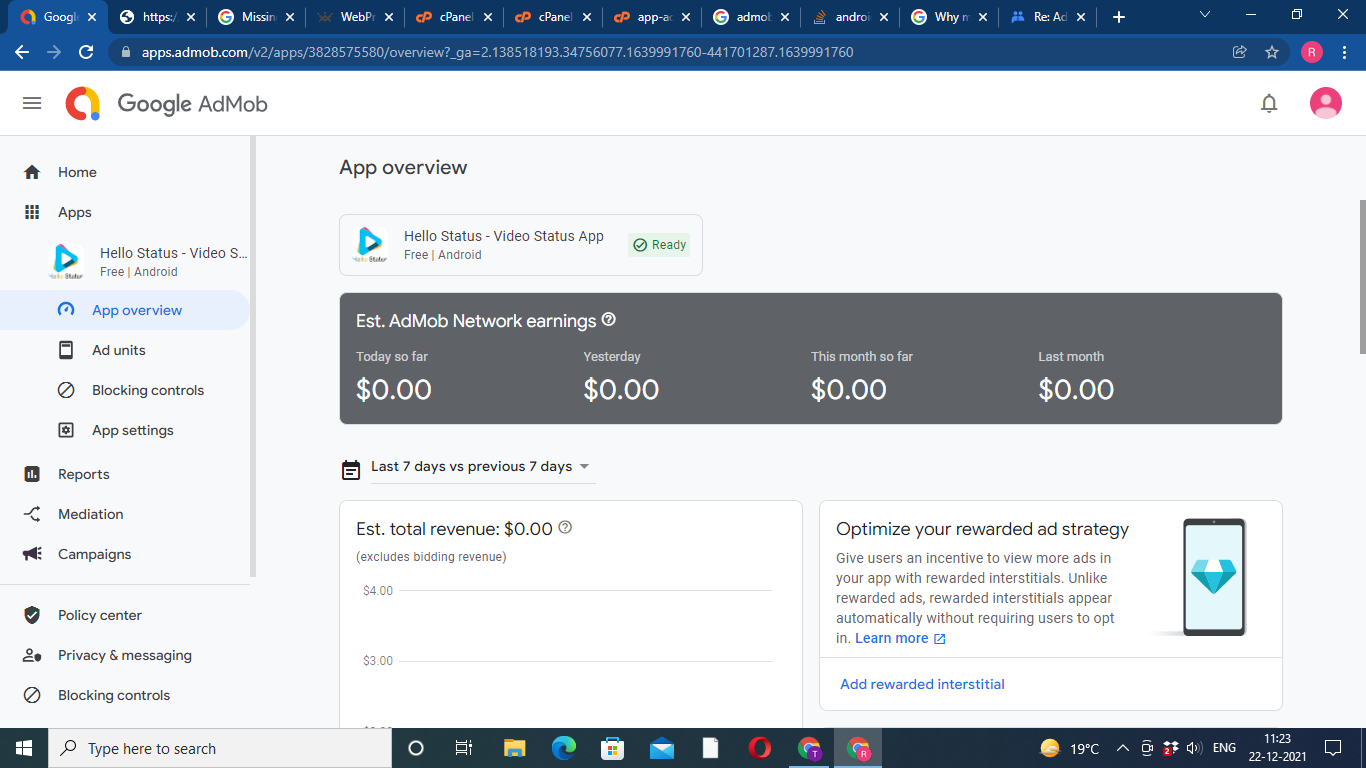The height and width of the screenshot is (768, 1366).
Task: Click Add rewarded interstitial
Action: [922, 684]
